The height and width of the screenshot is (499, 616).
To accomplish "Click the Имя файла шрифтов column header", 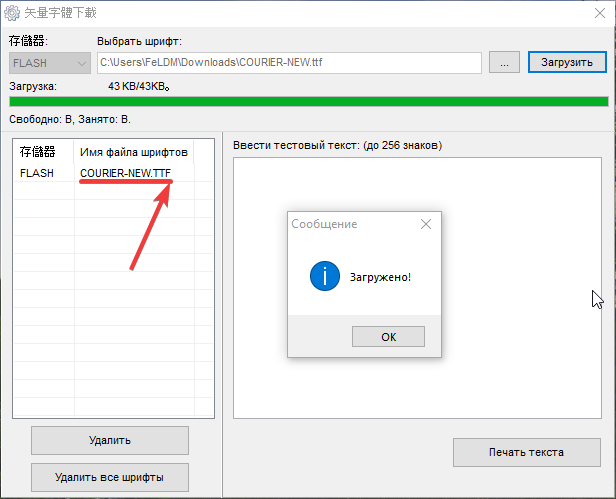I will [134, 152].
